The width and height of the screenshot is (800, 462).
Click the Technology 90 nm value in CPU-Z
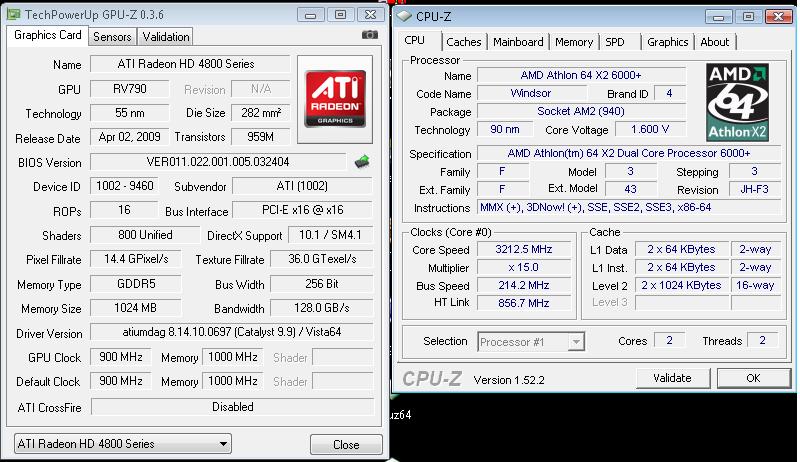(505, 130)
